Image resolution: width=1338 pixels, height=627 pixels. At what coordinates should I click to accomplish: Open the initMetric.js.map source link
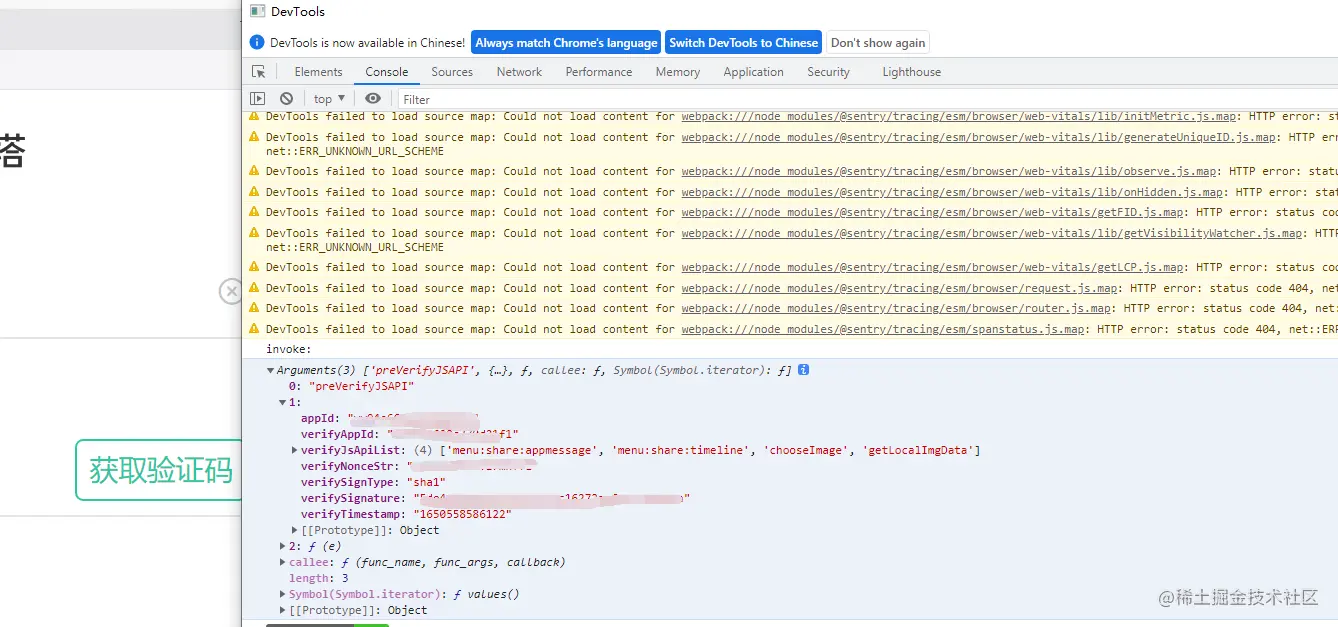pyautogui.click(x=959, y=116)
